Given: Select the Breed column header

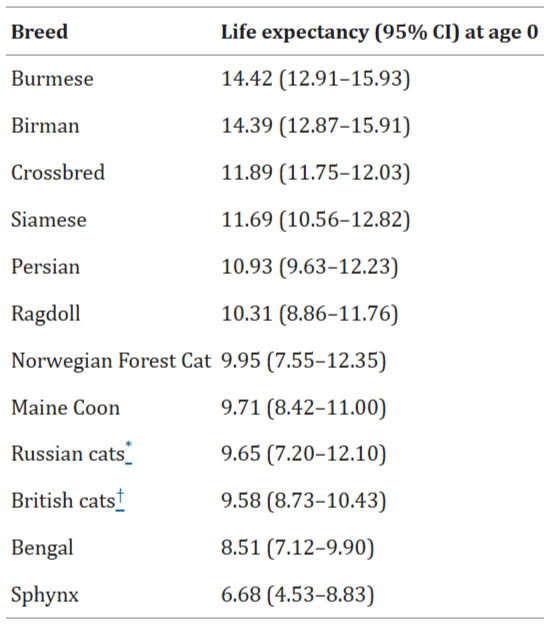Looking at the screenshot, I should (39, 32).
